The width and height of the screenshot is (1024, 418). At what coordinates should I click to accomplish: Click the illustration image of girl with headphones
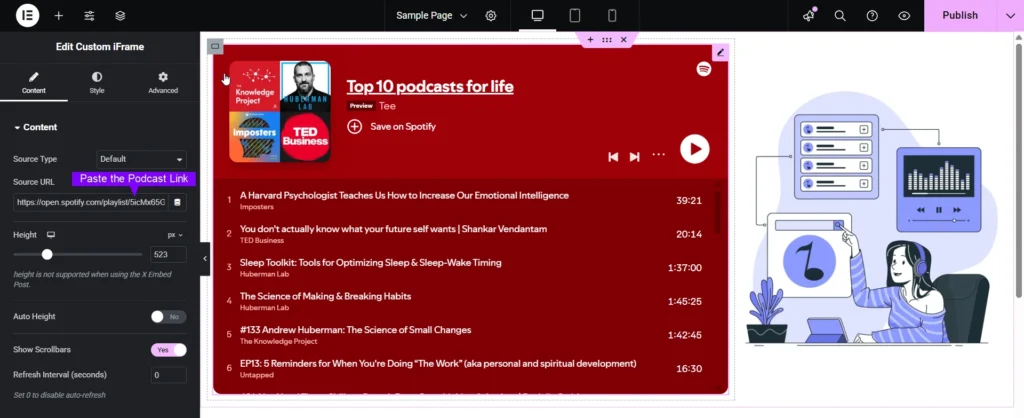click(x=872, y=217)
